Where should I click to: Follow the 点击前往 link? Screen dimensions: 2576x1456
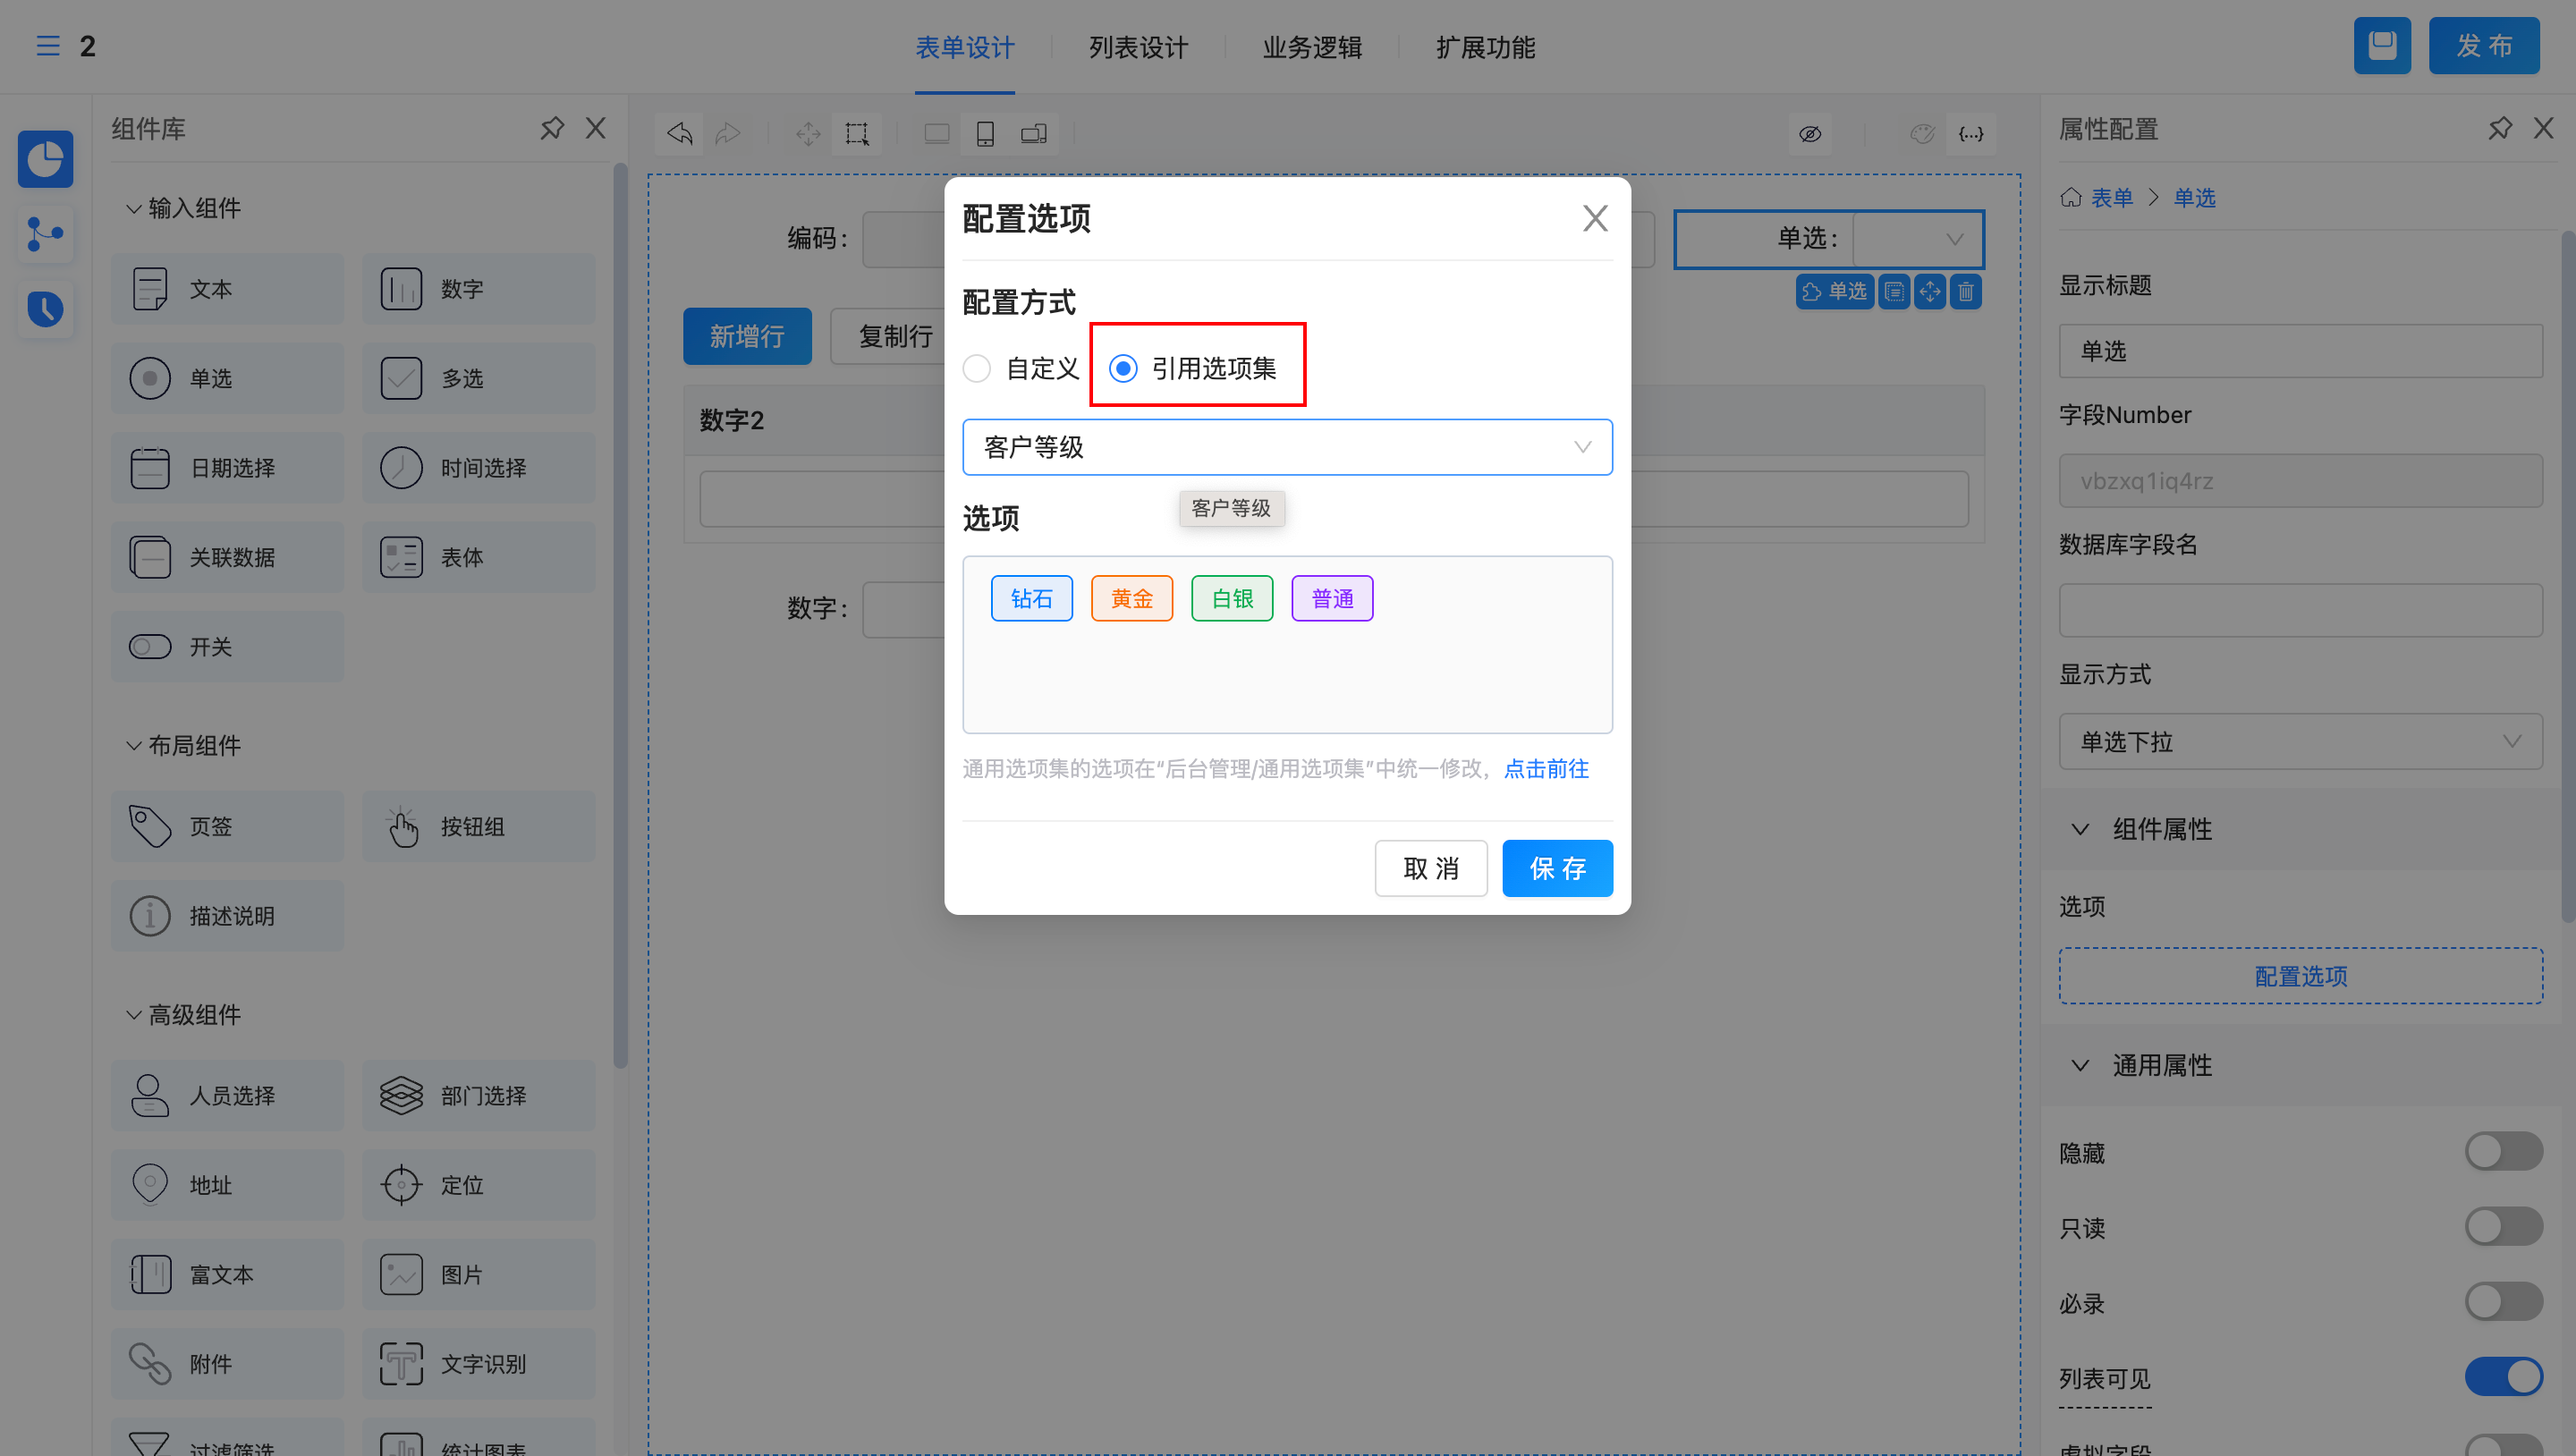coord(1546,768)
